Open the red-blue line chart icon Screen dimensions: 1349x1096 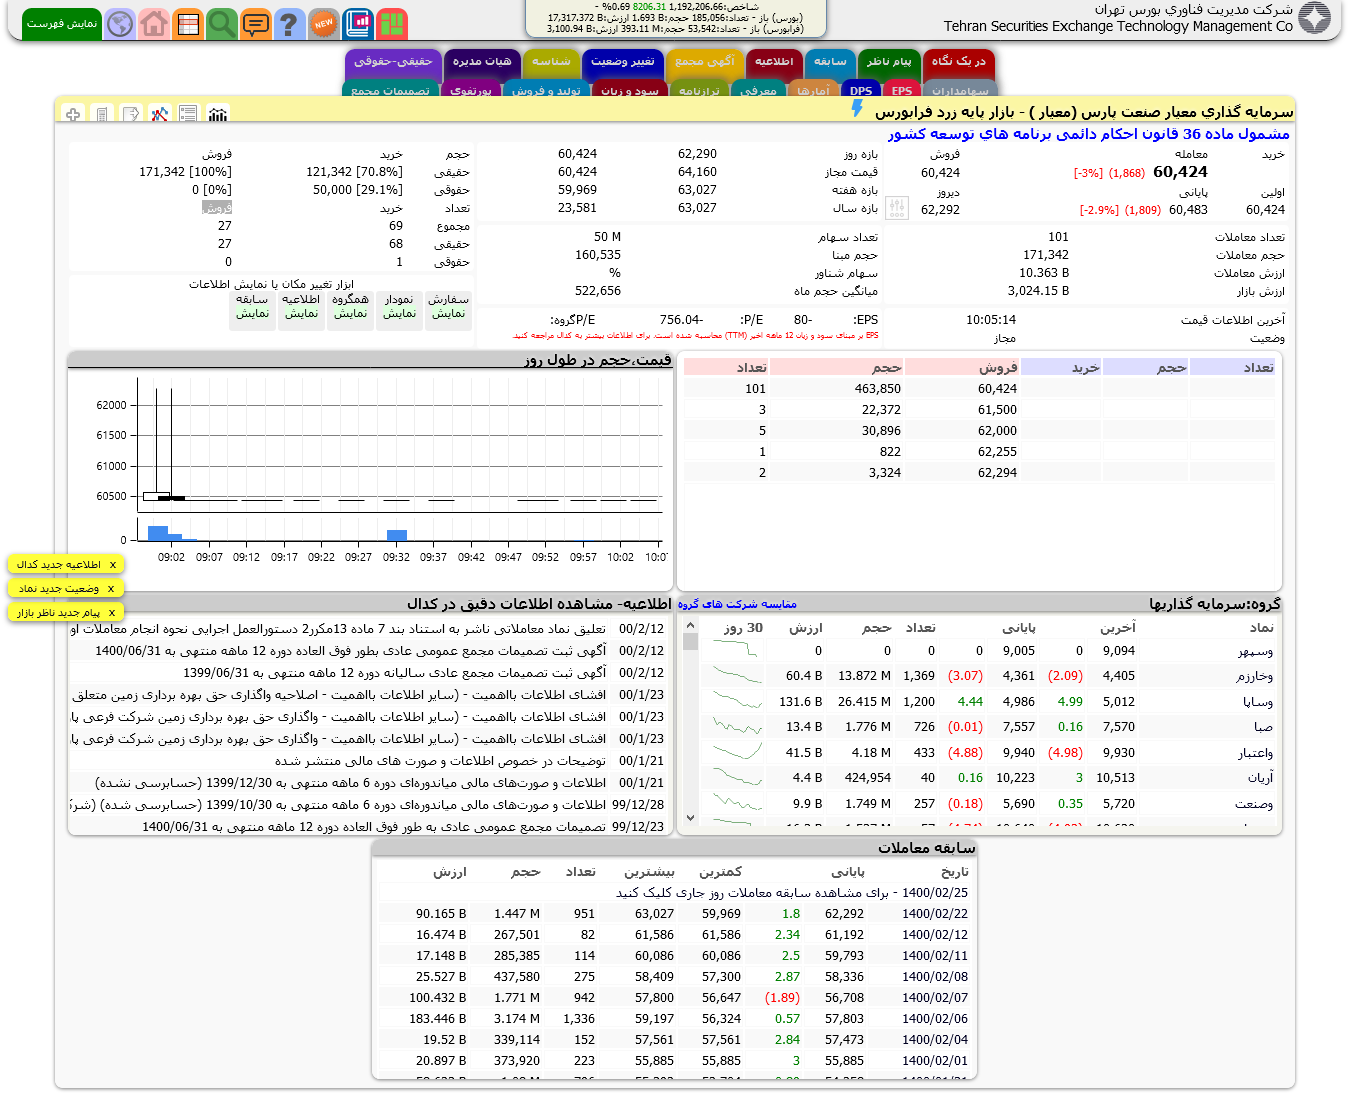[160, 114]
